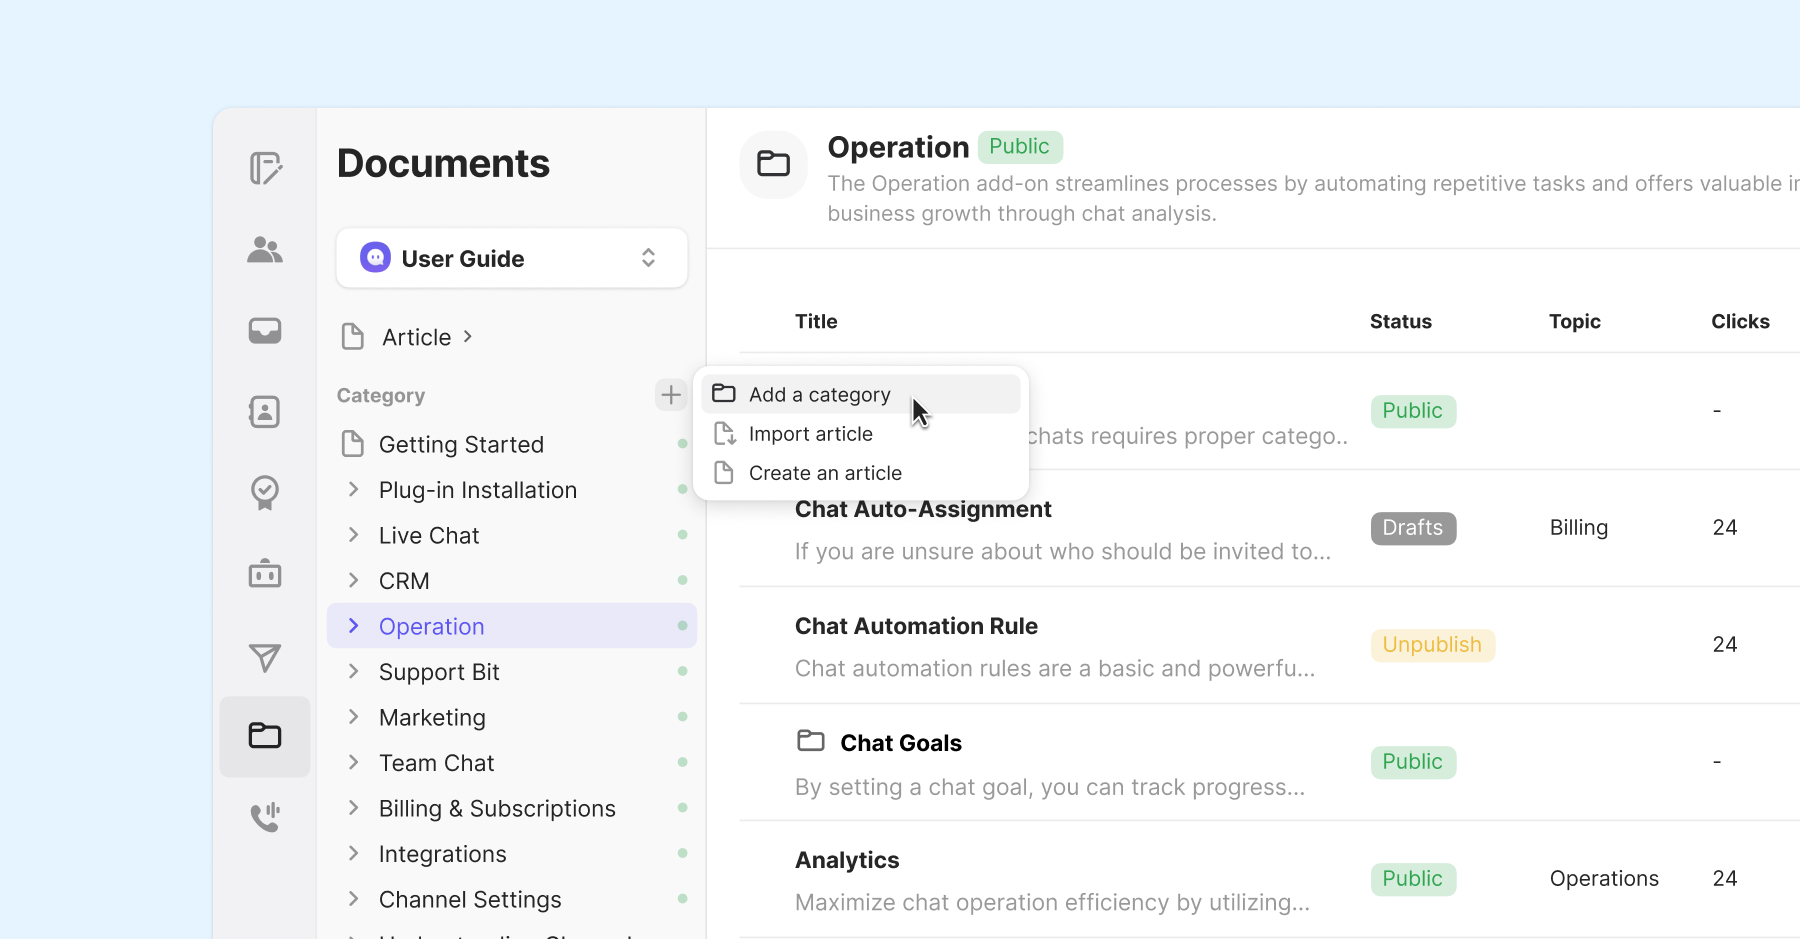
Task: Click the award badge icon in sidebar
Action: click(x=265, y=492)
